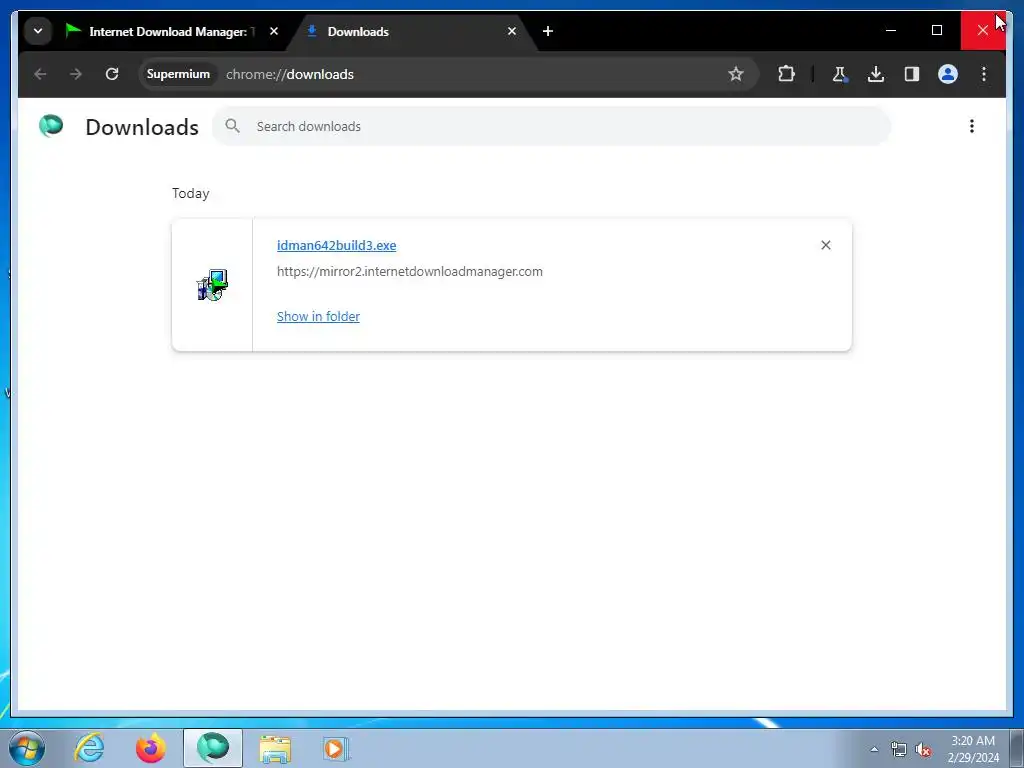Open the toolbar Downloads arrow icon

point(876,74)
